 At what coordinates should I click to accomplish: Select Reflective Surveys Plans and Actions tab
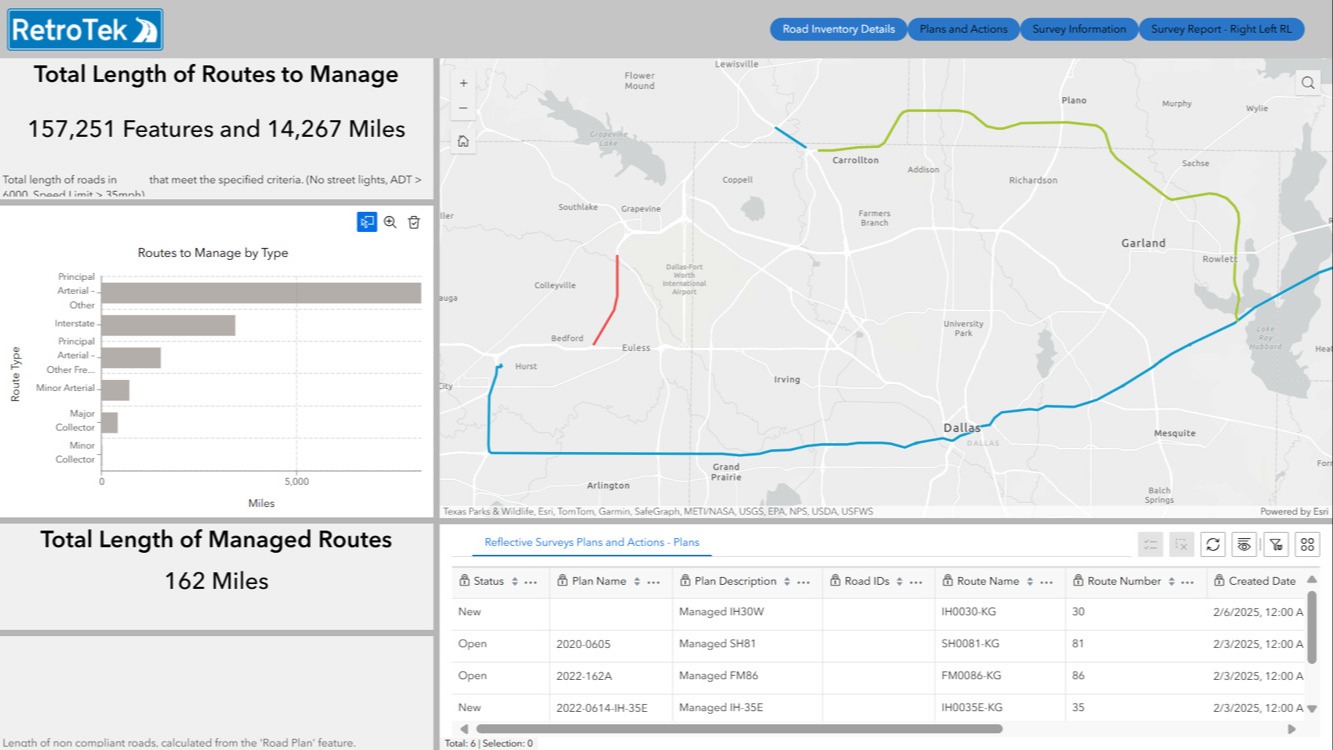click(592, 542)
